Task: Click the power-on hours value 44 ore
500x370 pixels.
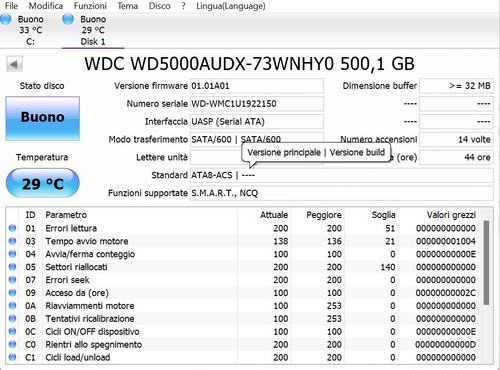Action: click(456, 157)
